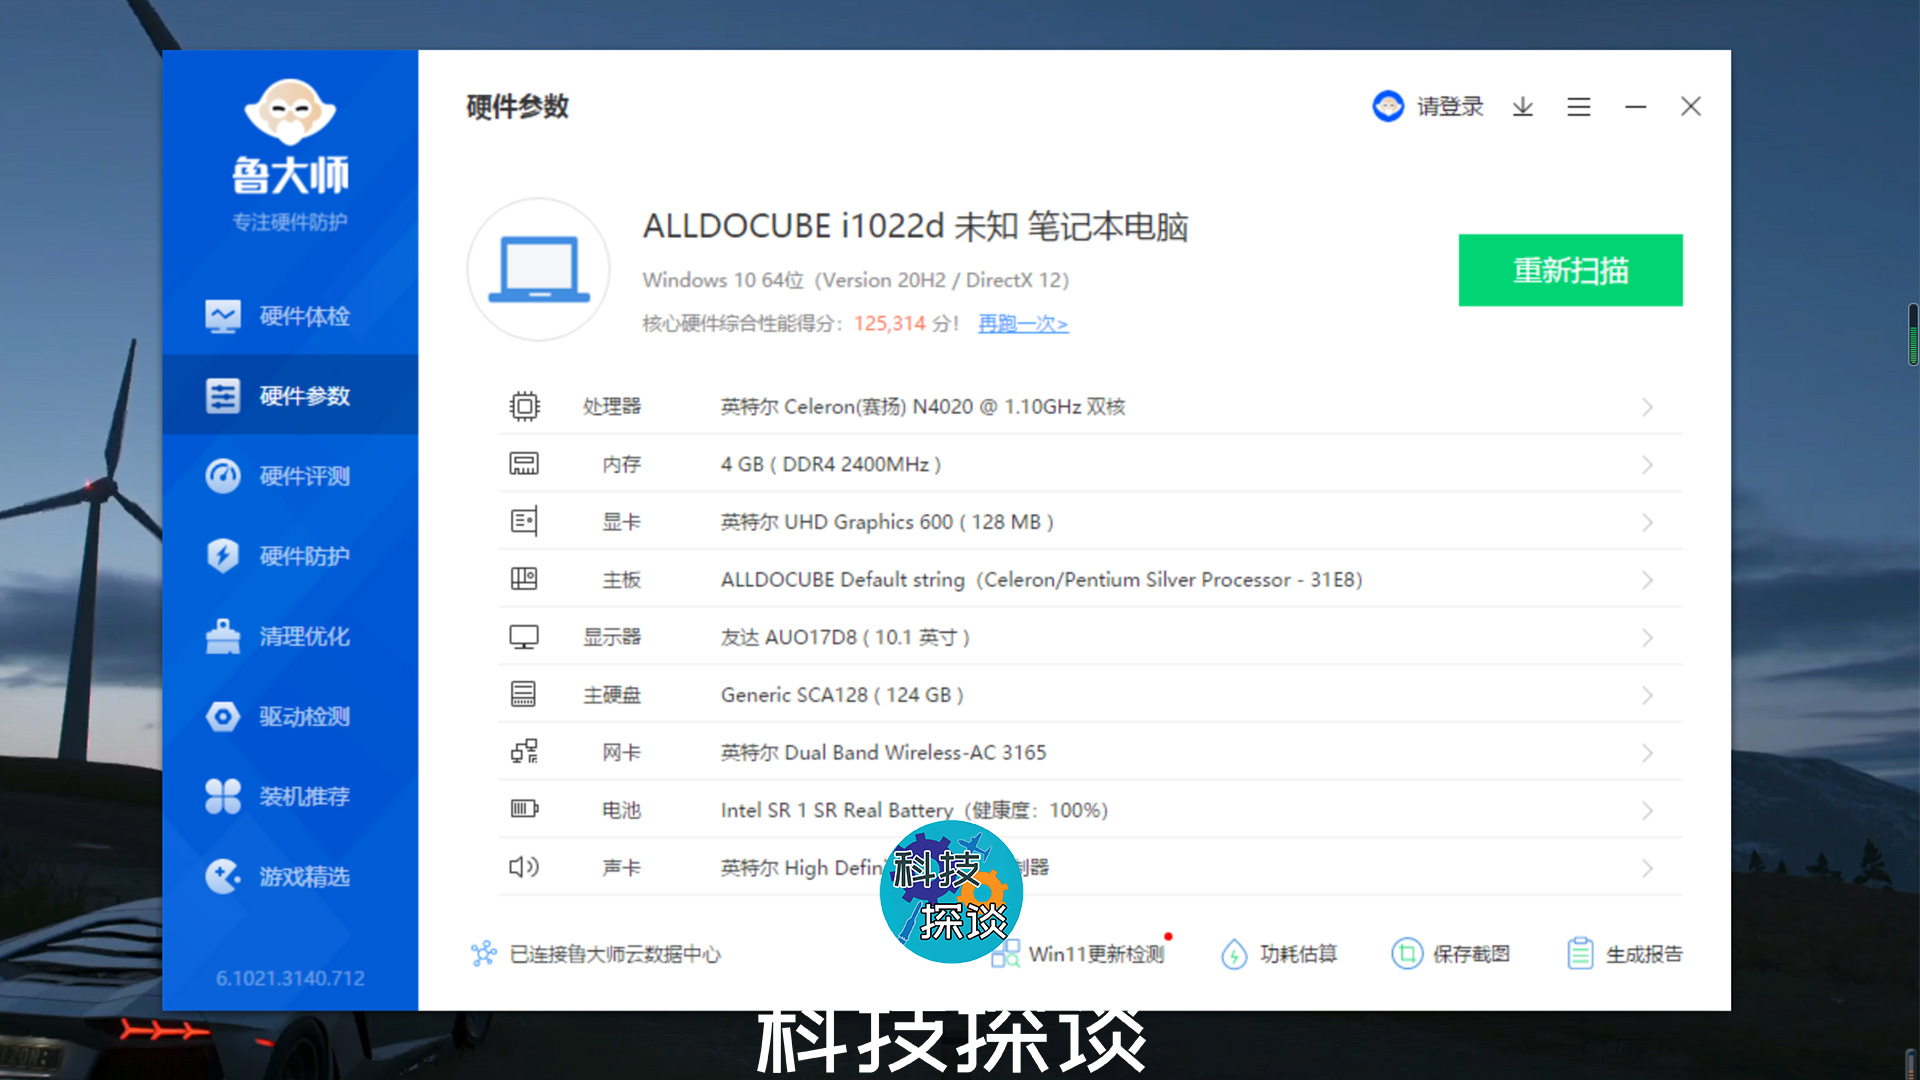1920x1080 pixels.
Task: Expand the 电池 row chevron
Action: [x=1647, y=811]
